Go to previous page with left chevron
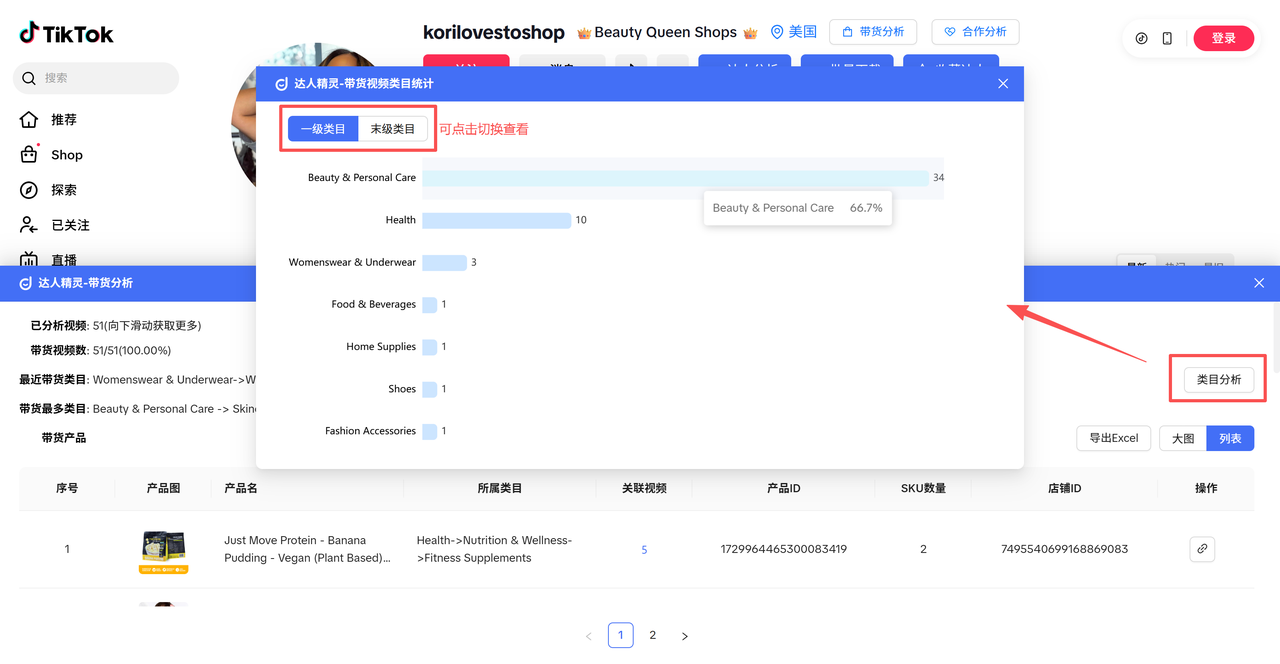1280x664 pixels. click(588, 636)
